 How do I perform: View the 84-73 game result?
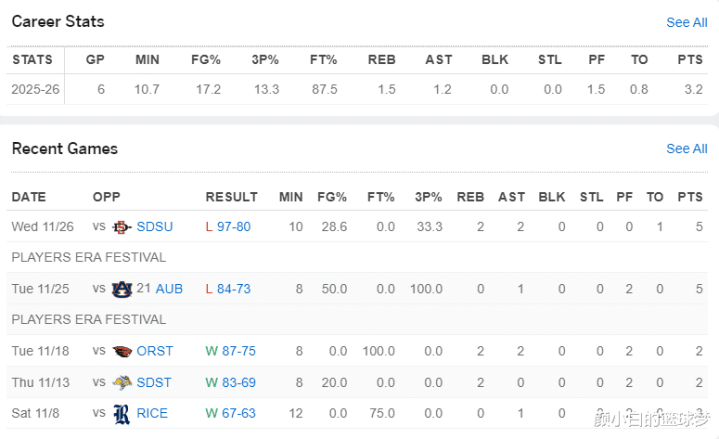click(234, 289)
